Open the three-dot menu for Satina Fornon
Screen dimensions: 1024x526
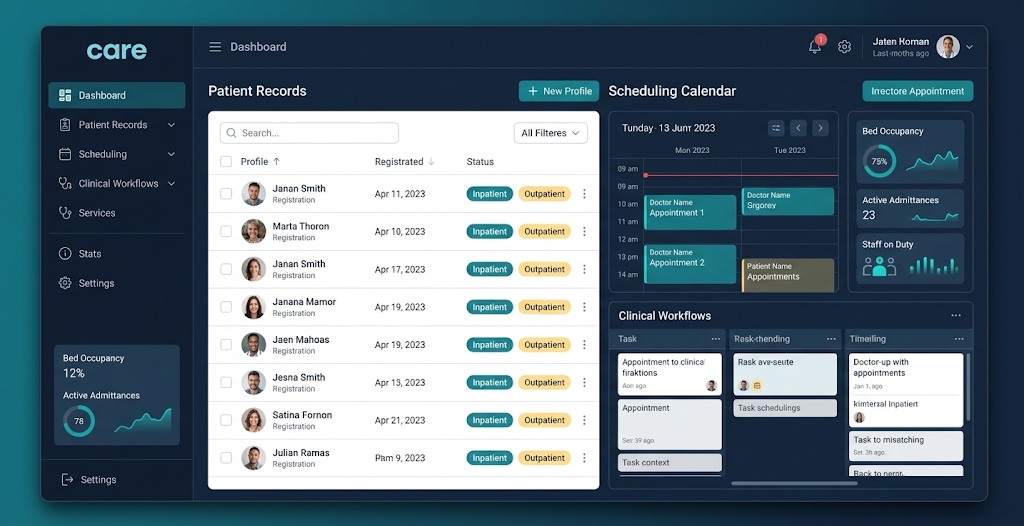coord(584,420)
